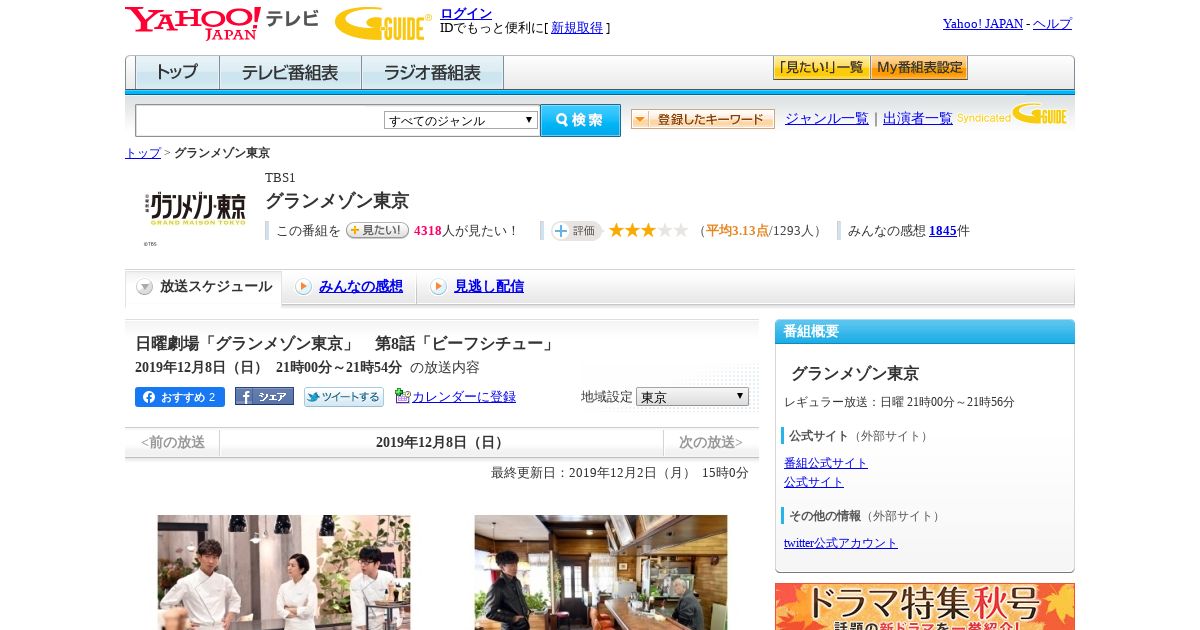Click the 番組概要 panel header

[925, 332]
